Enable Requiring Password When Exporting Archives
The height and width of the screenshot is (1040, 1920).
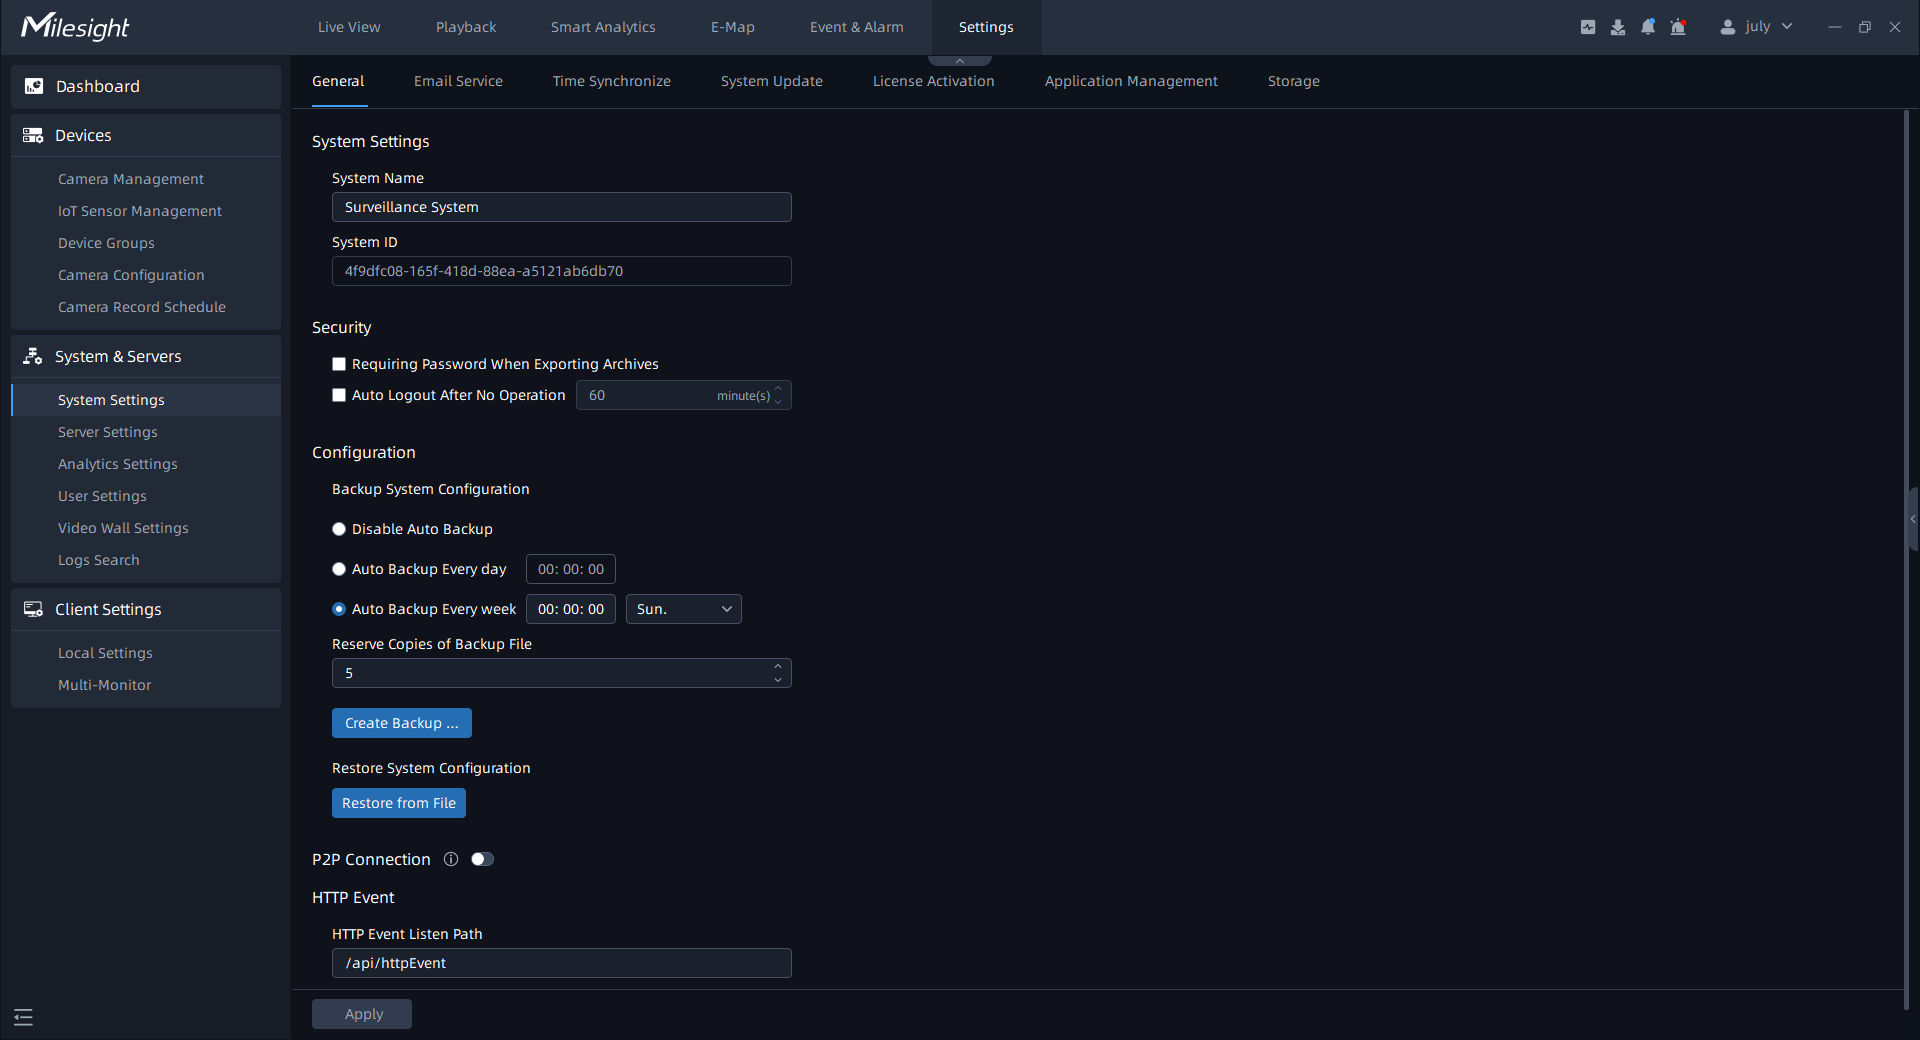tap(339, 364)
